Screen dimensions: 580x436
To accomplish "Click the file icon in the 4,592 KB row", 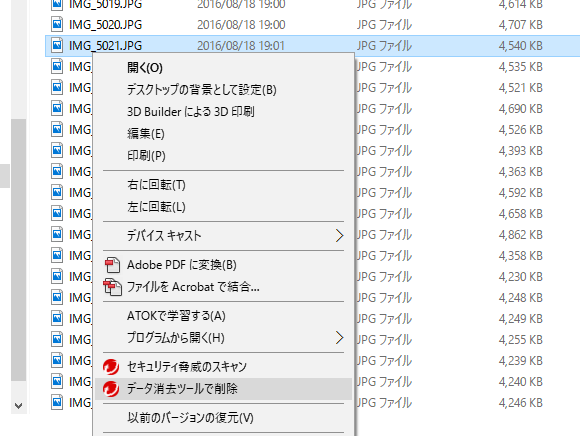I will pyautogui.click(x=57, y=192).
